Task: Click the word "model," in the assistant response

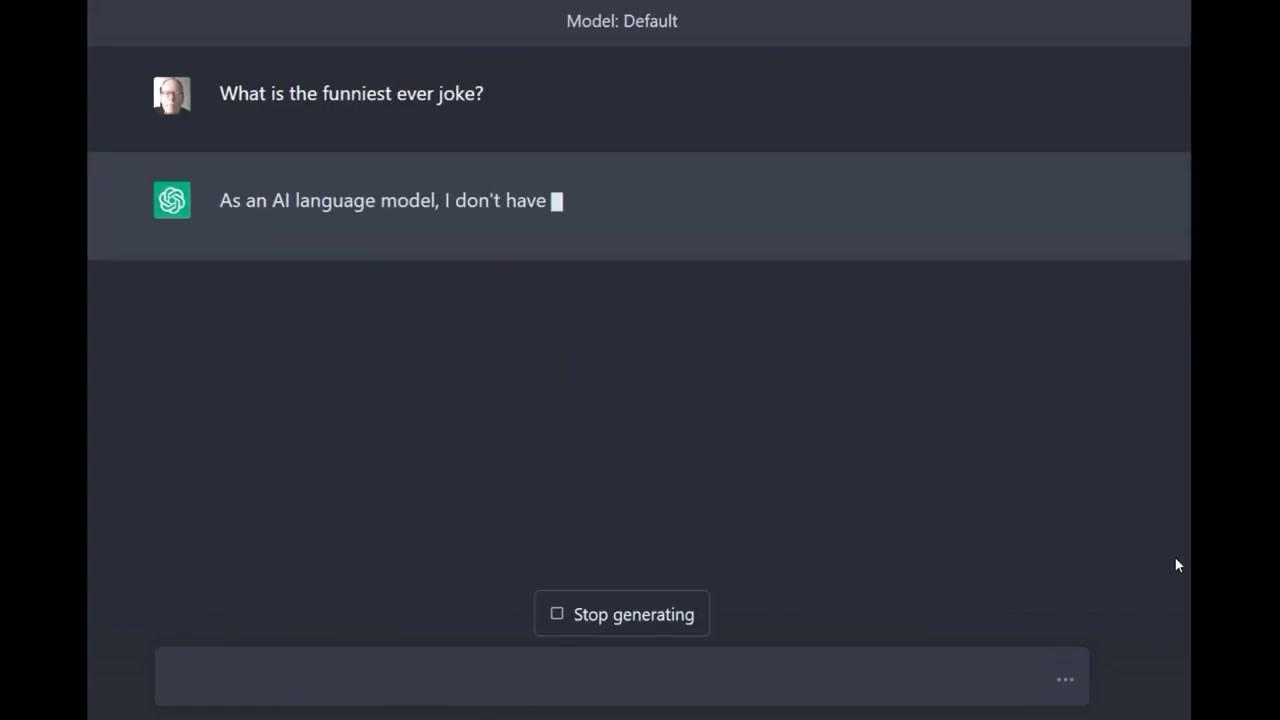Action: (409, 201)
